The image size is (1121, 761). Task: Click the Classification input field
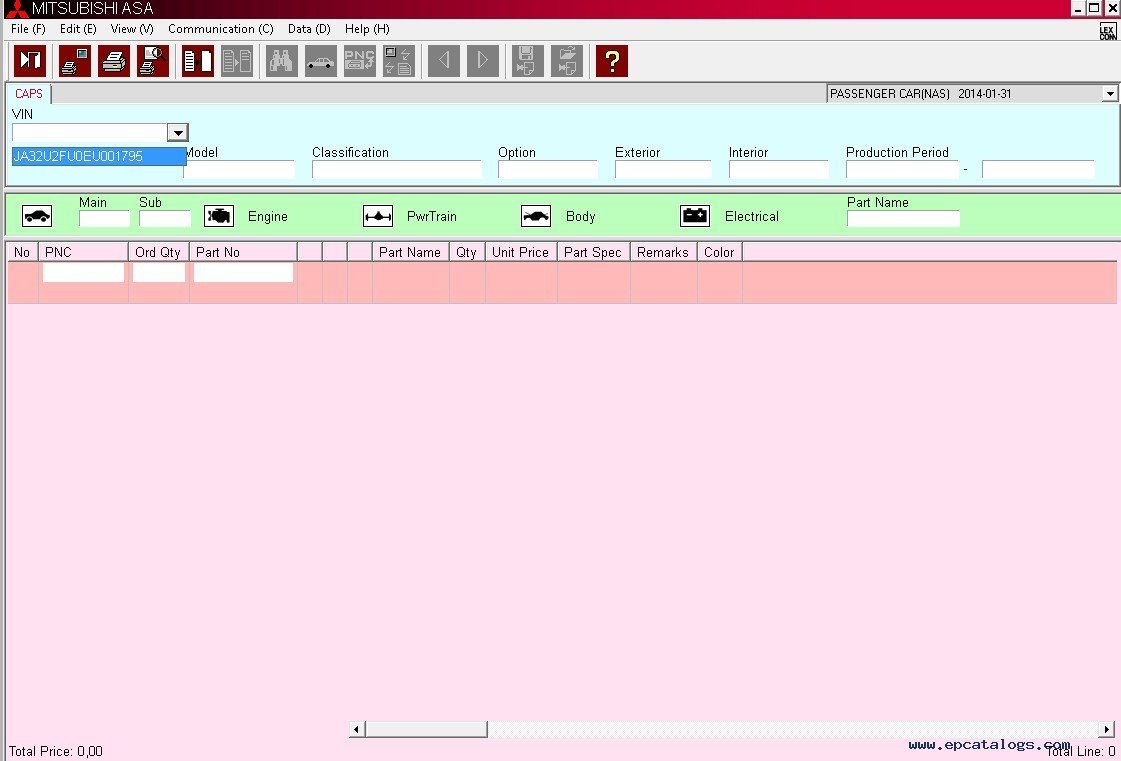tap(397, 170)
